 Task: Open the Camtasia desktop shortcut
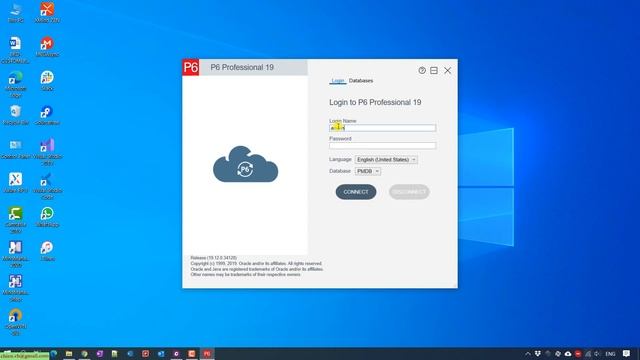(16, 220)
